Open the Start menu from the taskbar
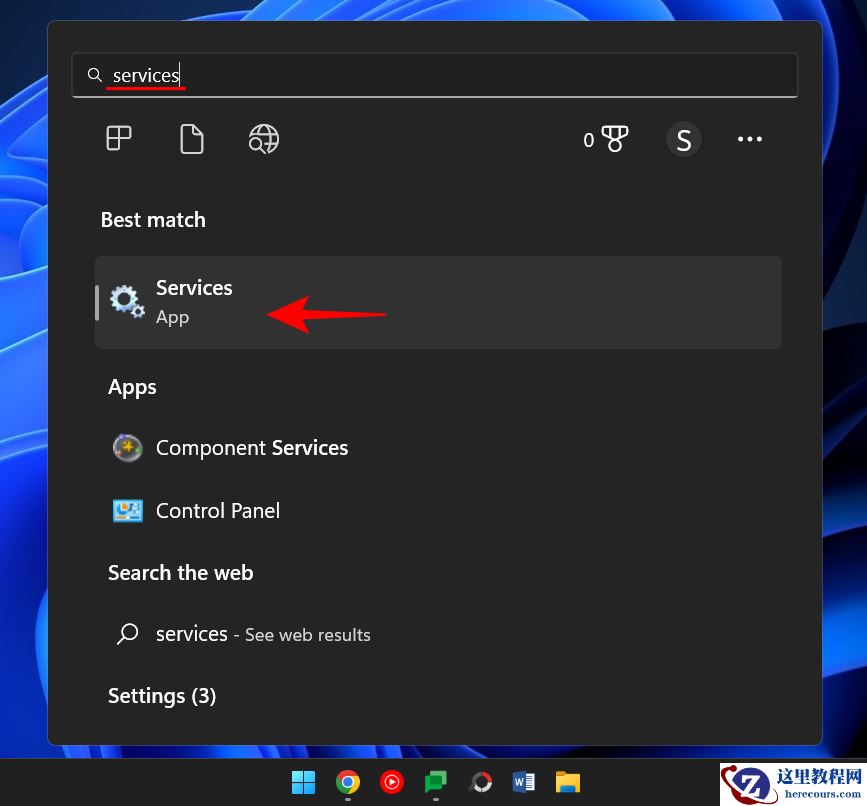This screenshot has width=867, height=806. 304,782
